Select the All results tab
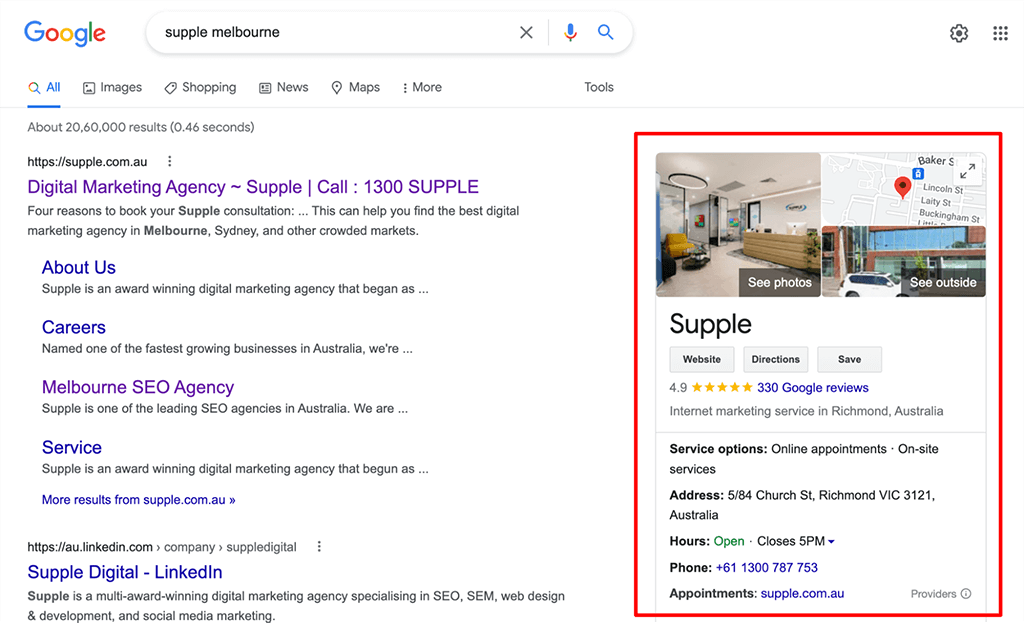1024x623 pixels. (44, 88)
